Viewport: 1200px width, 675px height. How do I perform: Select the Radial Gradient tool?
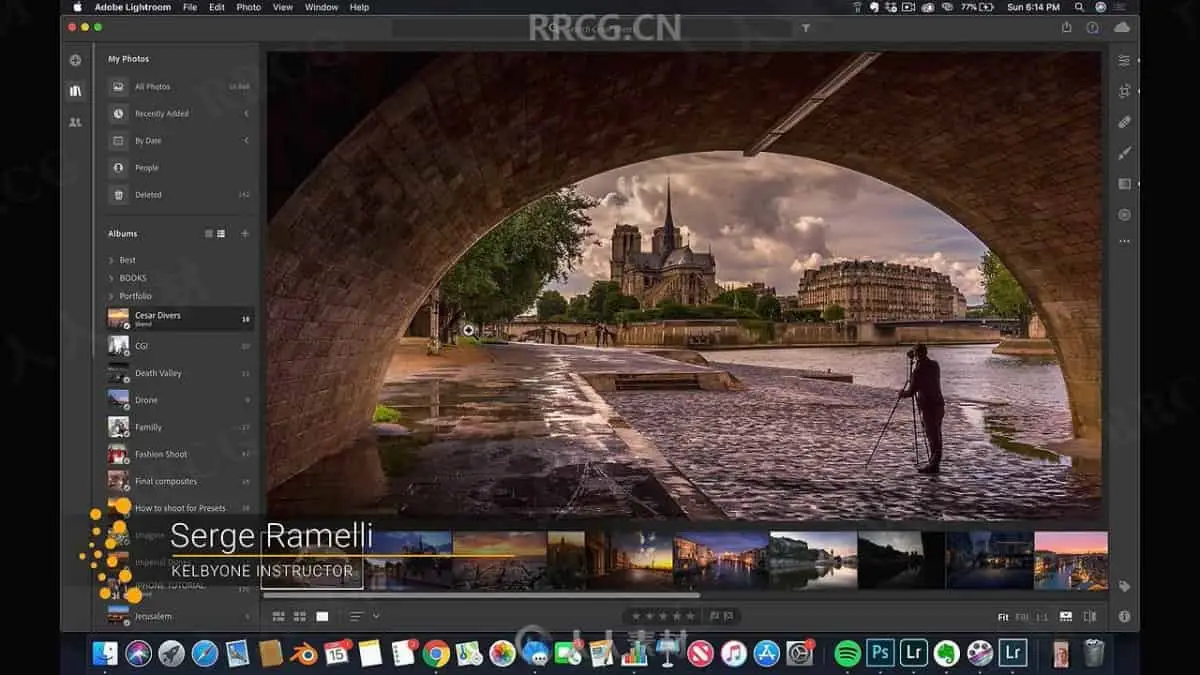point(1124,215)
